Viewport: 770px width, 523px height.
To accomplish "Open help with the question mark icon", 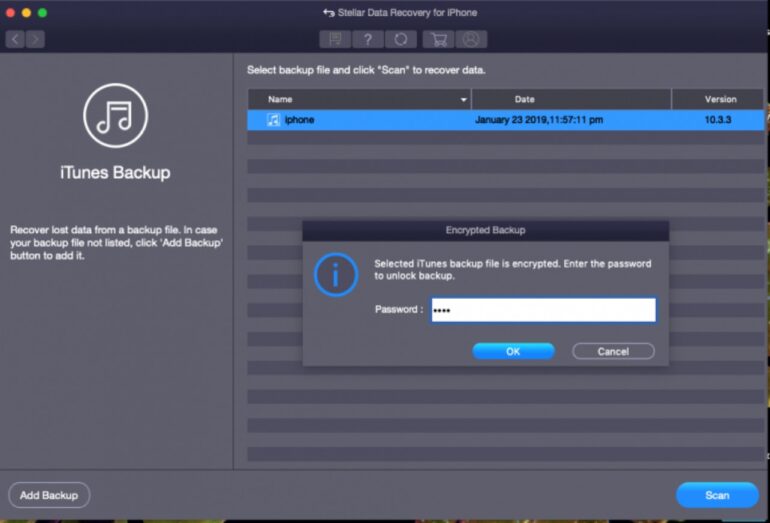I will point(368,39).
